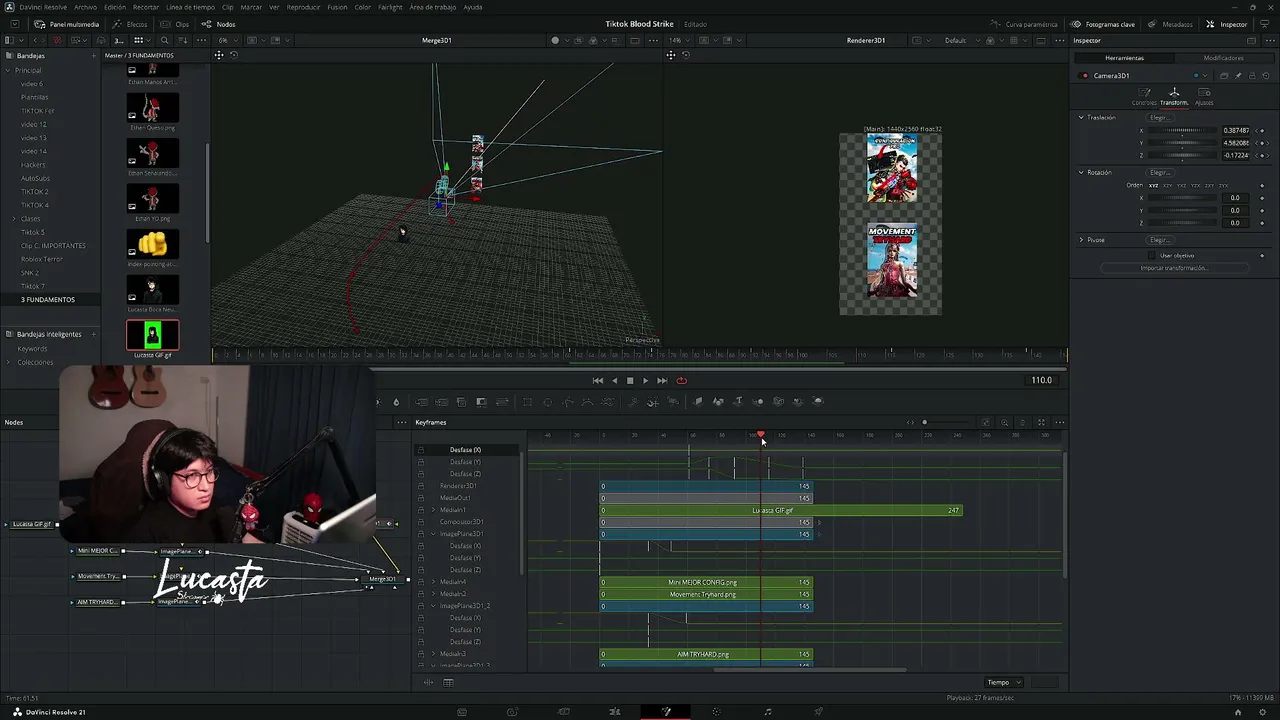Viewport: 1280px width, 720px height.
Task: Click the stop playback button
Action: 630,380
